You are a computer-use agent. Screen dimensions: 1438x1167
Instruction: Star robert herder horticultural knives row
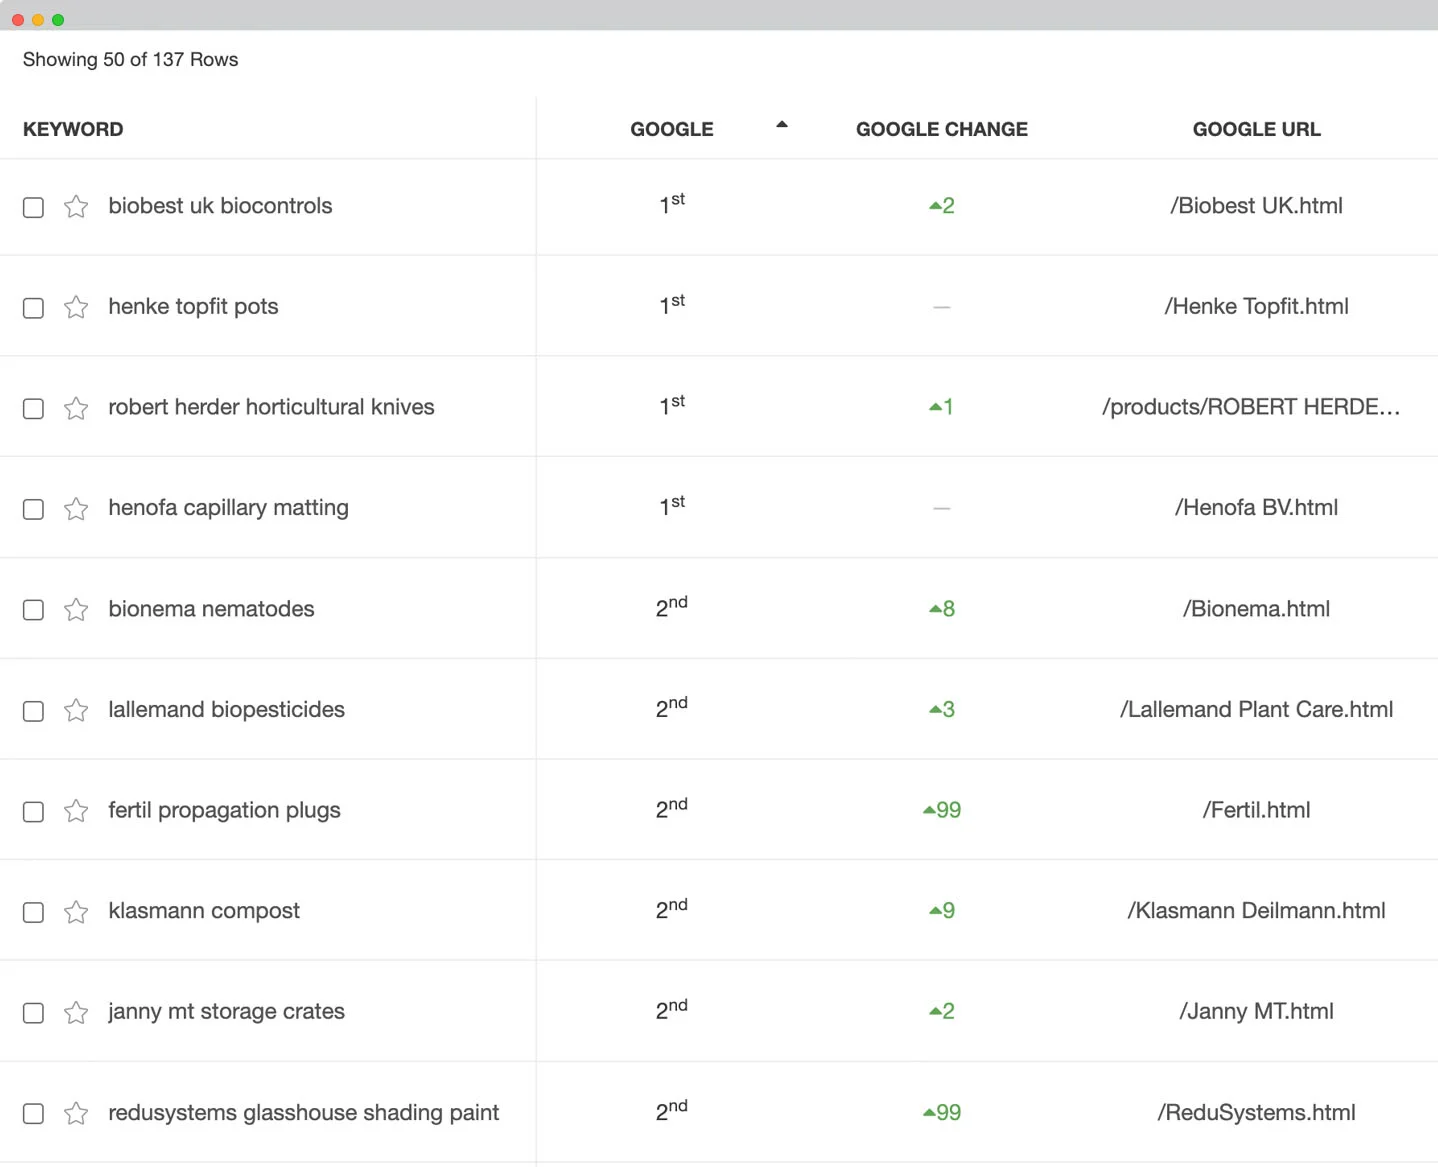click(76, 408)
